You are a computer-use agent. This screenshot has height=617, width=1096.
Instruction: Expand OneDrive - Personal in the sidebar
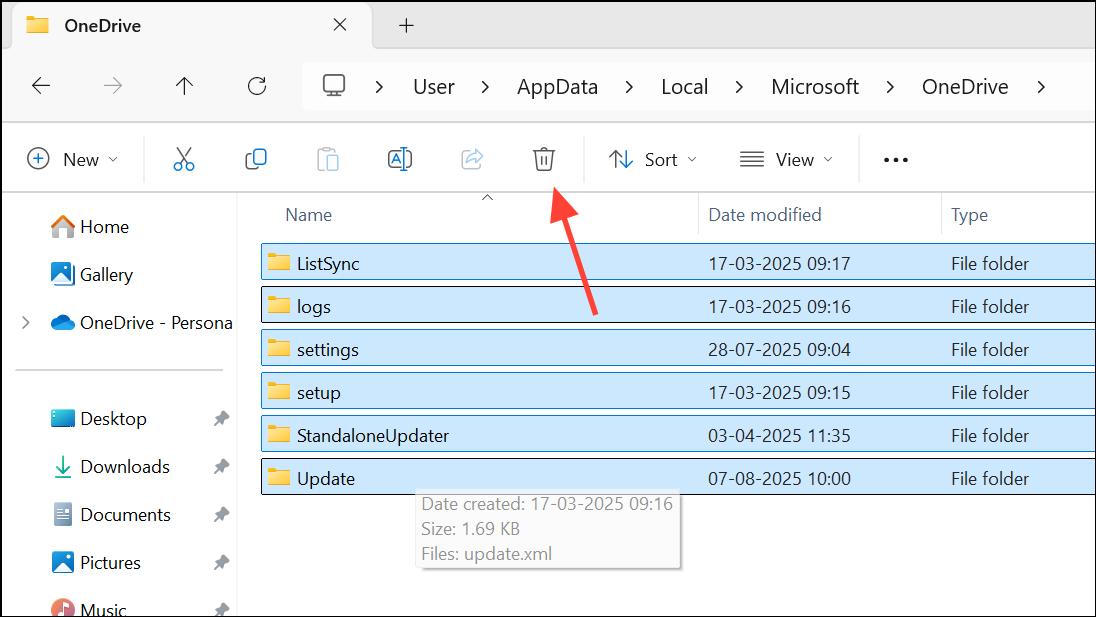pos(25,322)
